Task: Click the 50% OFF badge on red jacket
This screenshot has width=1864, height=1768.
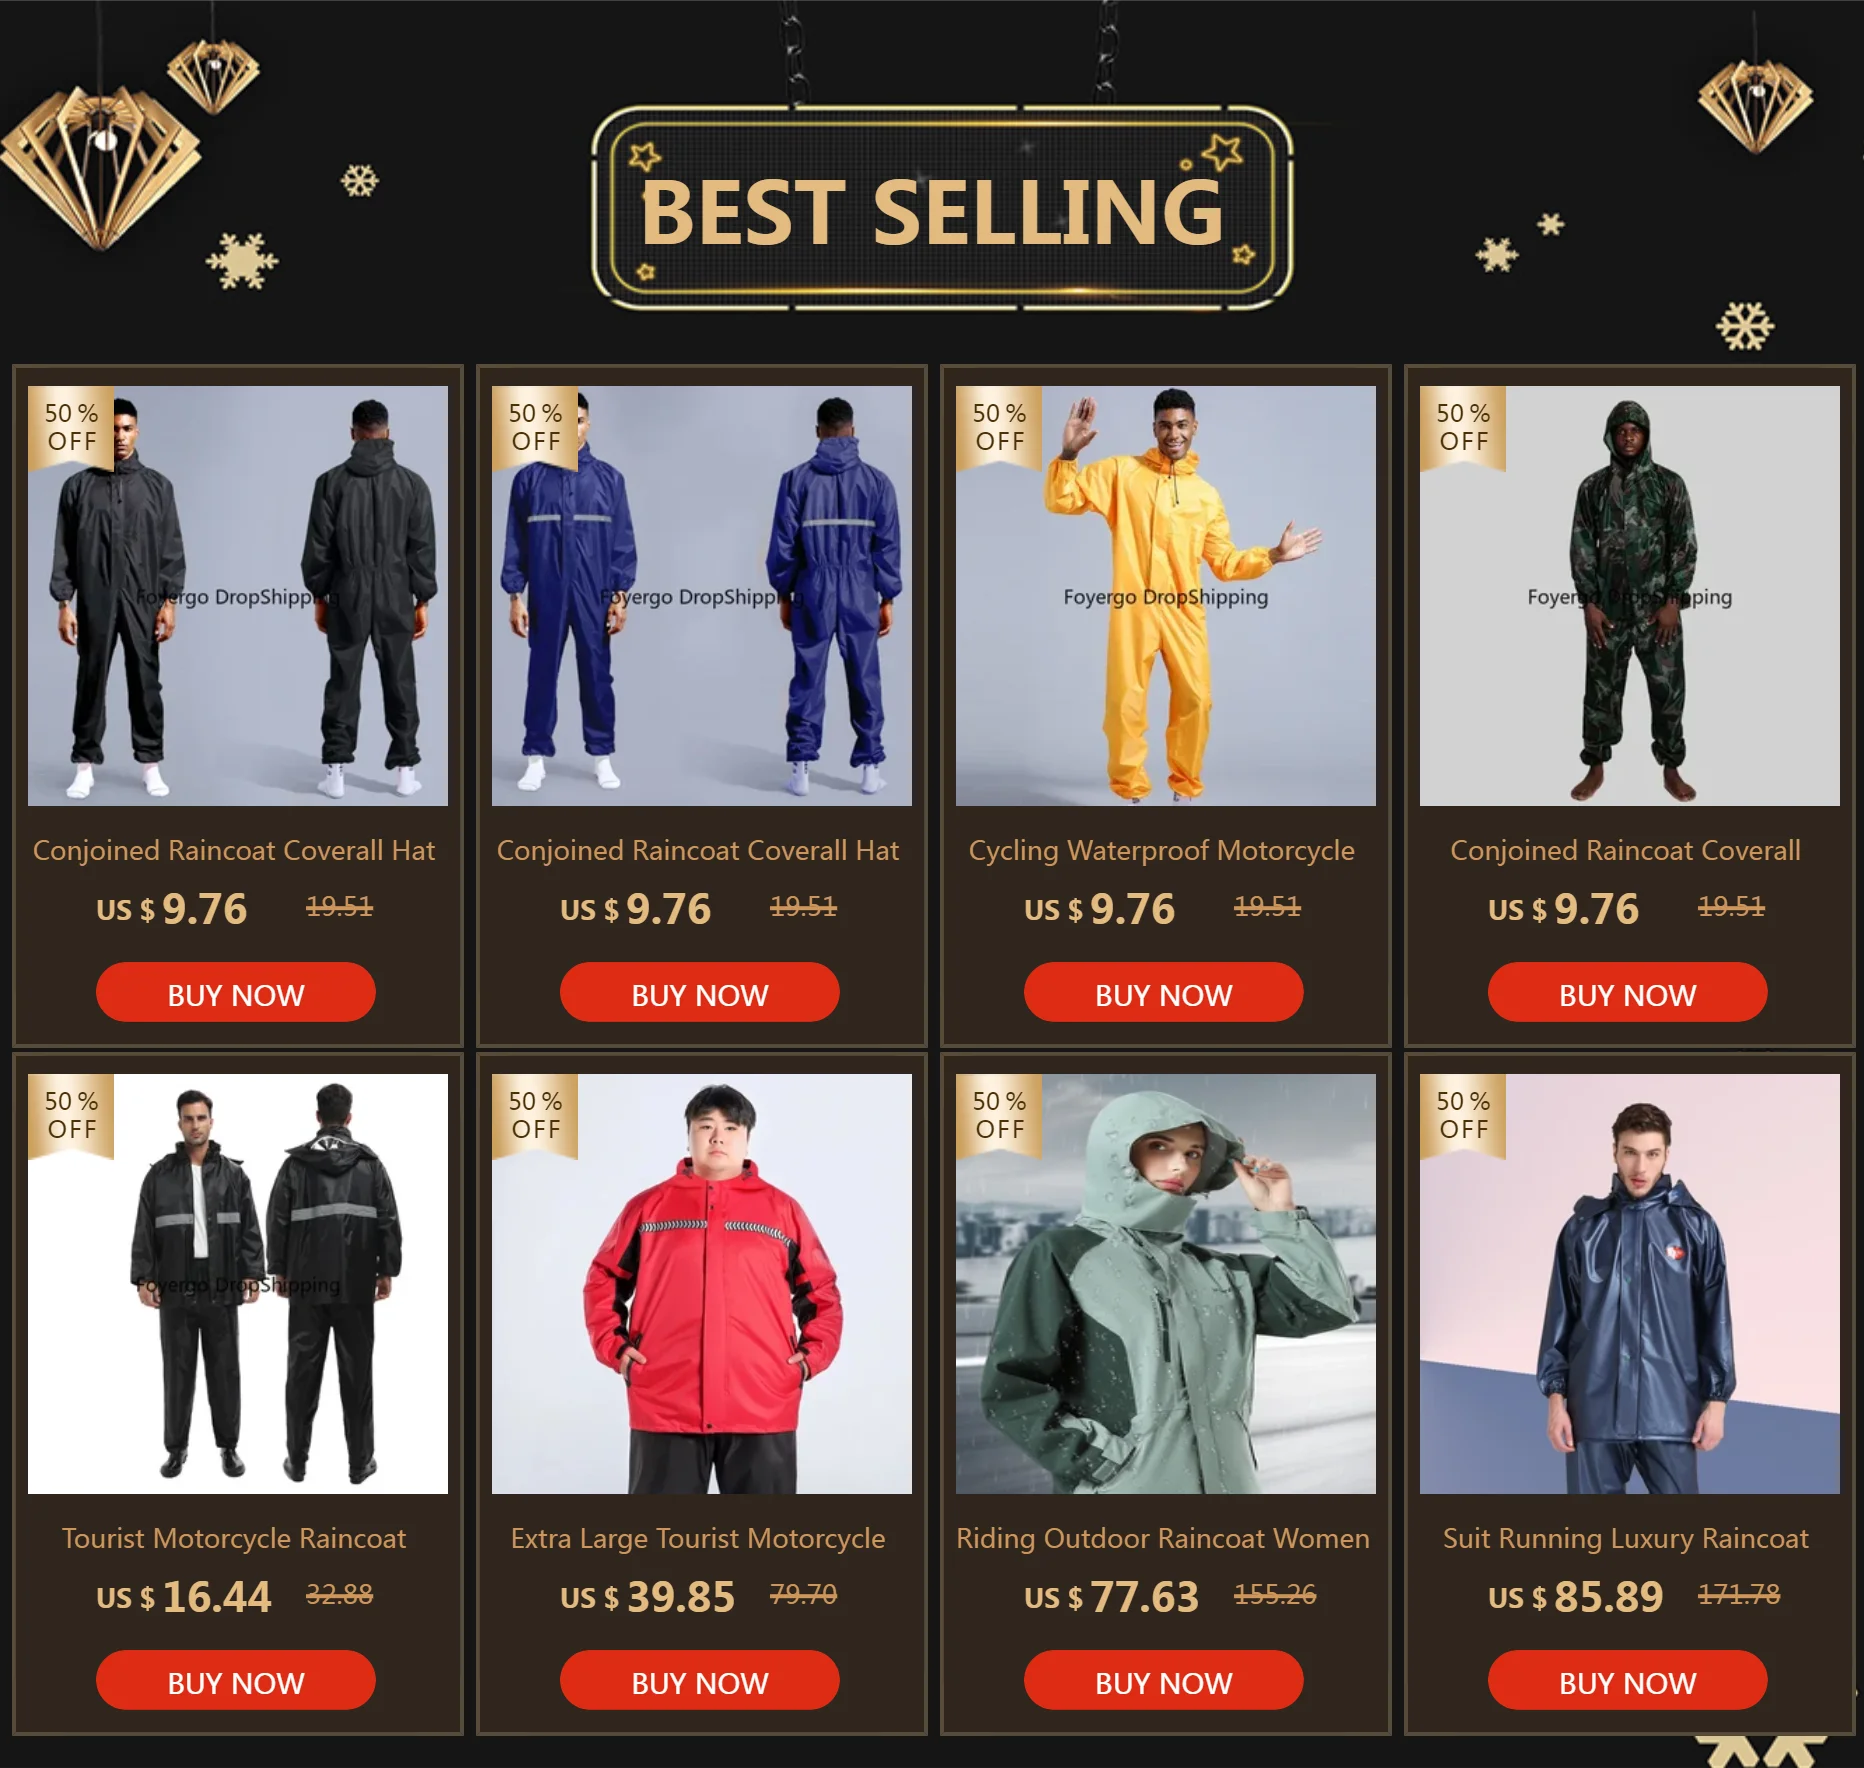Action: point(535,1115)
